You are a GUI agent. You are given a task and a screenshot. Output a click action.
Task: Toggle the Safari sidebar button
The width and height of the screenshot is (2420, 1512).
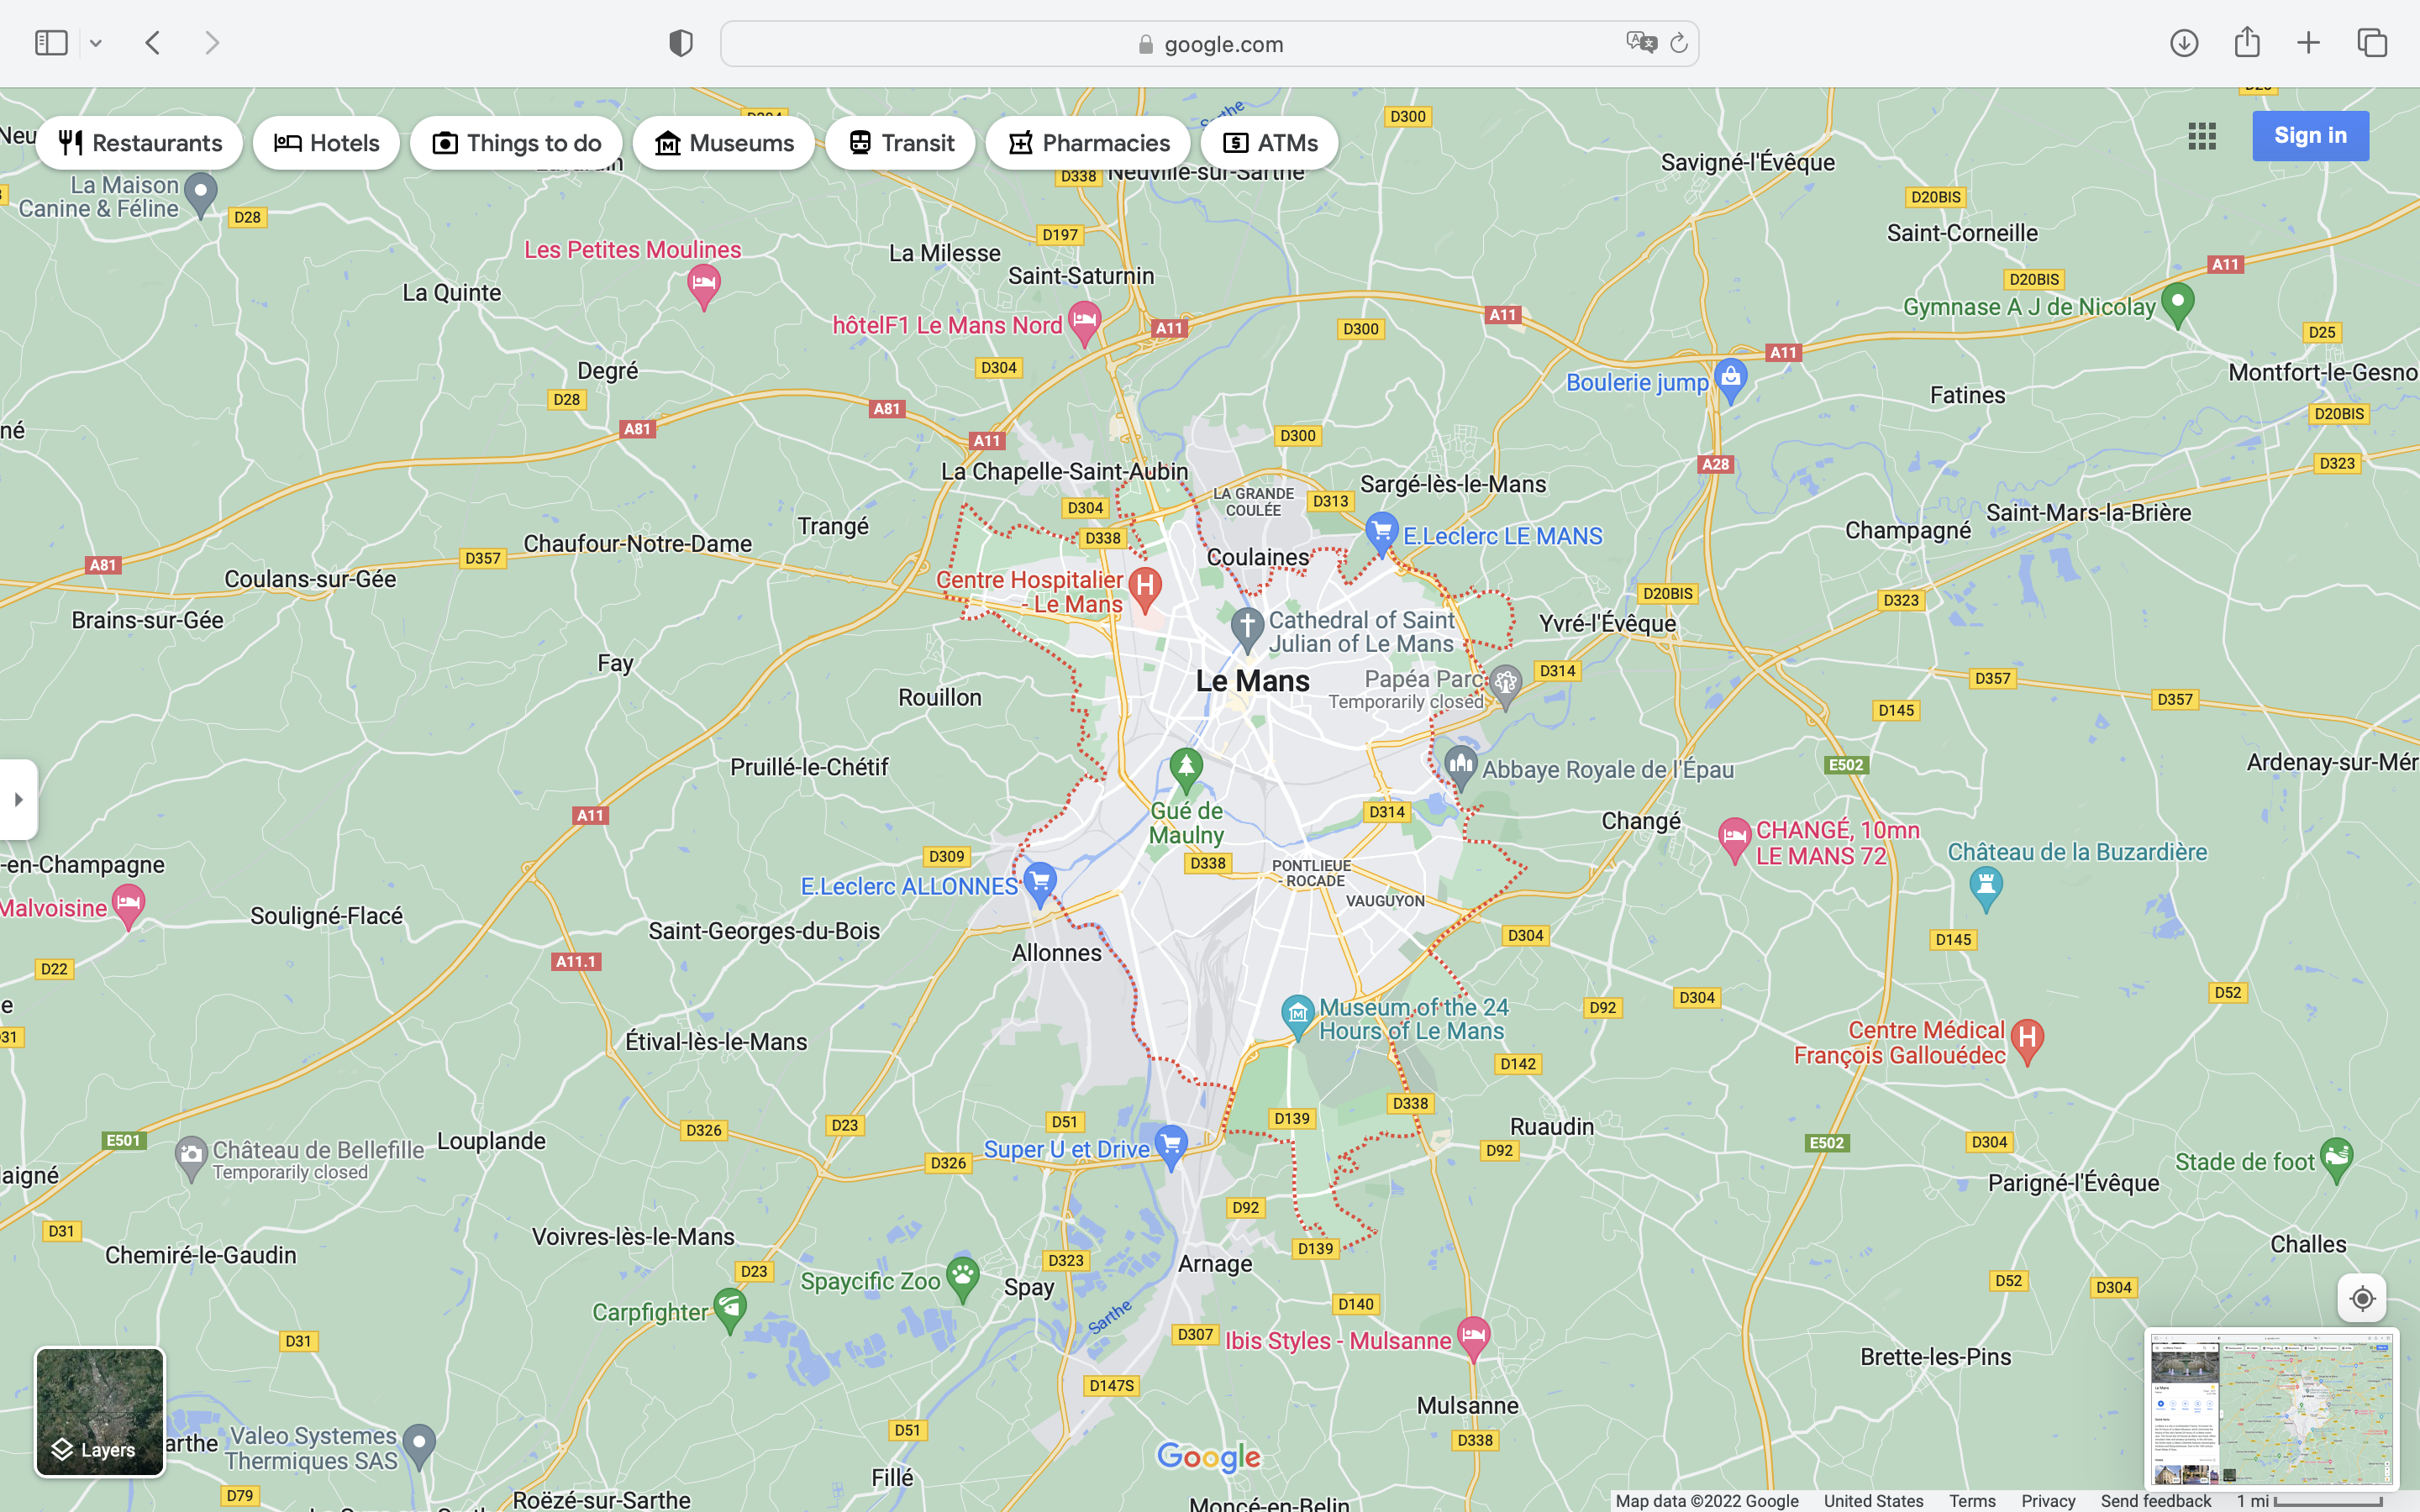pyautogui.click(x=51, y=43)
